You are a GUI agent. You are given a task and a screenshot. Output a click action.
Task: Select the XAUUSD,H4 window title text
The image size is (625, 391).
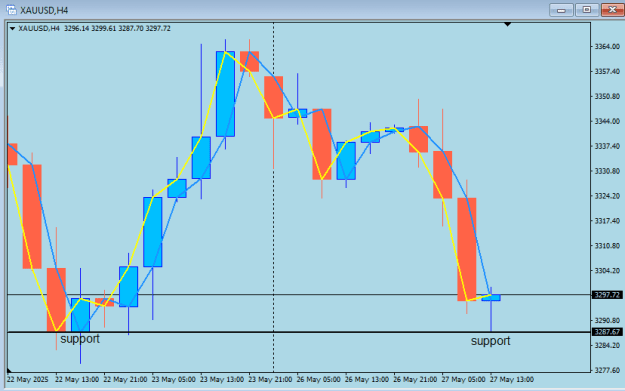[x=44, y=10]
